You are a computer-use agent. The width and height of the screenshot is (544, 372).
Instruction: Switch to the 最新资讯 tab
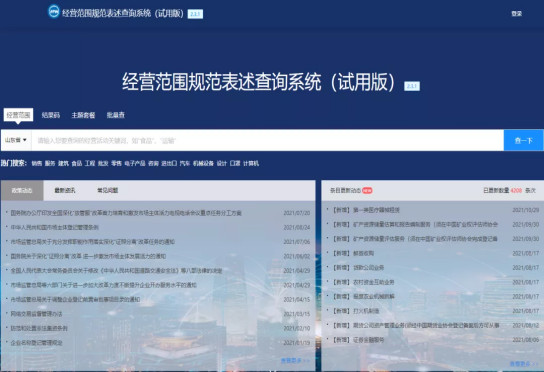[65, 191]
